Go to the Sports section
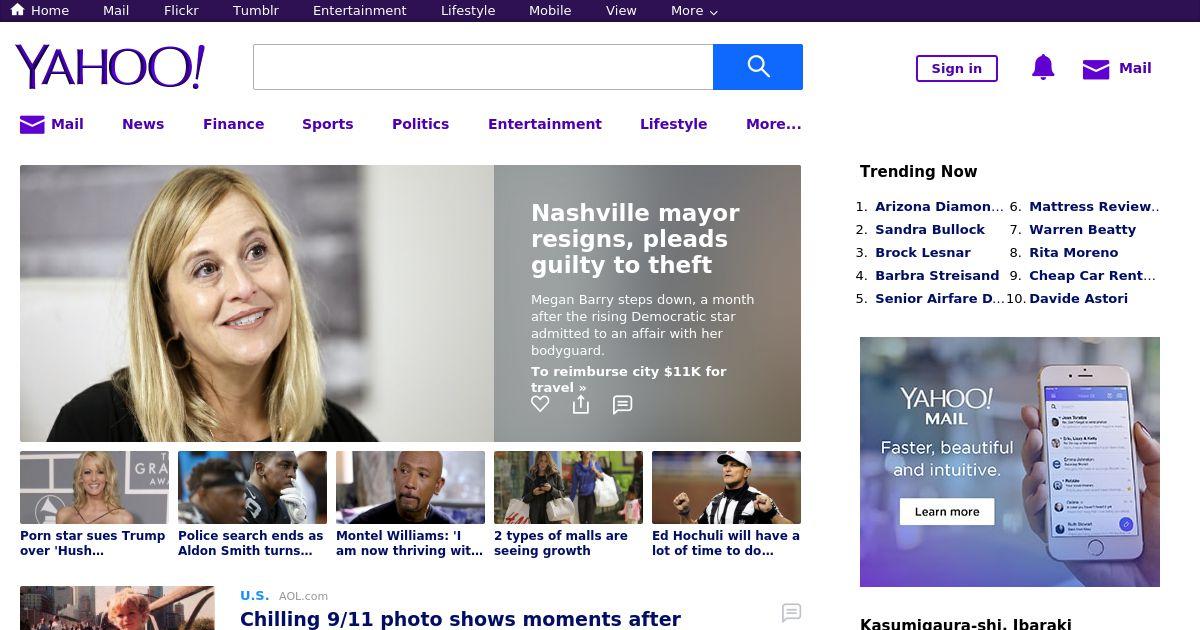 coord(328,124)
